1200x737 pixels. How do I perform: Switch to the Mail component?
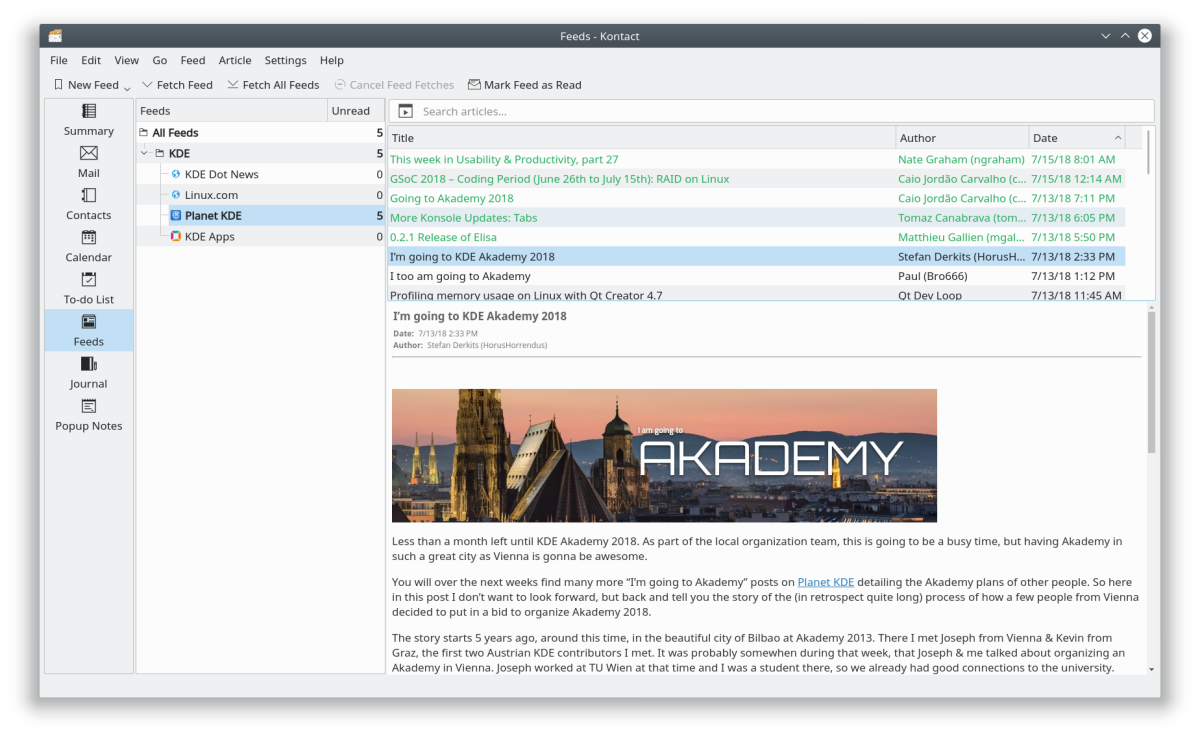click(x=89, y=162)
